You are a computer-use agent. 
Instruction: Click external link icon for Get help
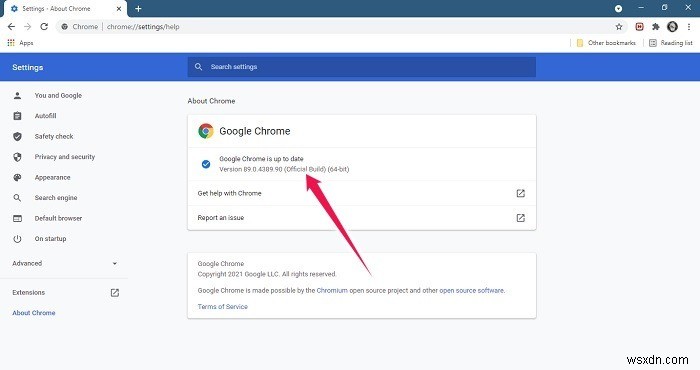(x=521, y=193)
